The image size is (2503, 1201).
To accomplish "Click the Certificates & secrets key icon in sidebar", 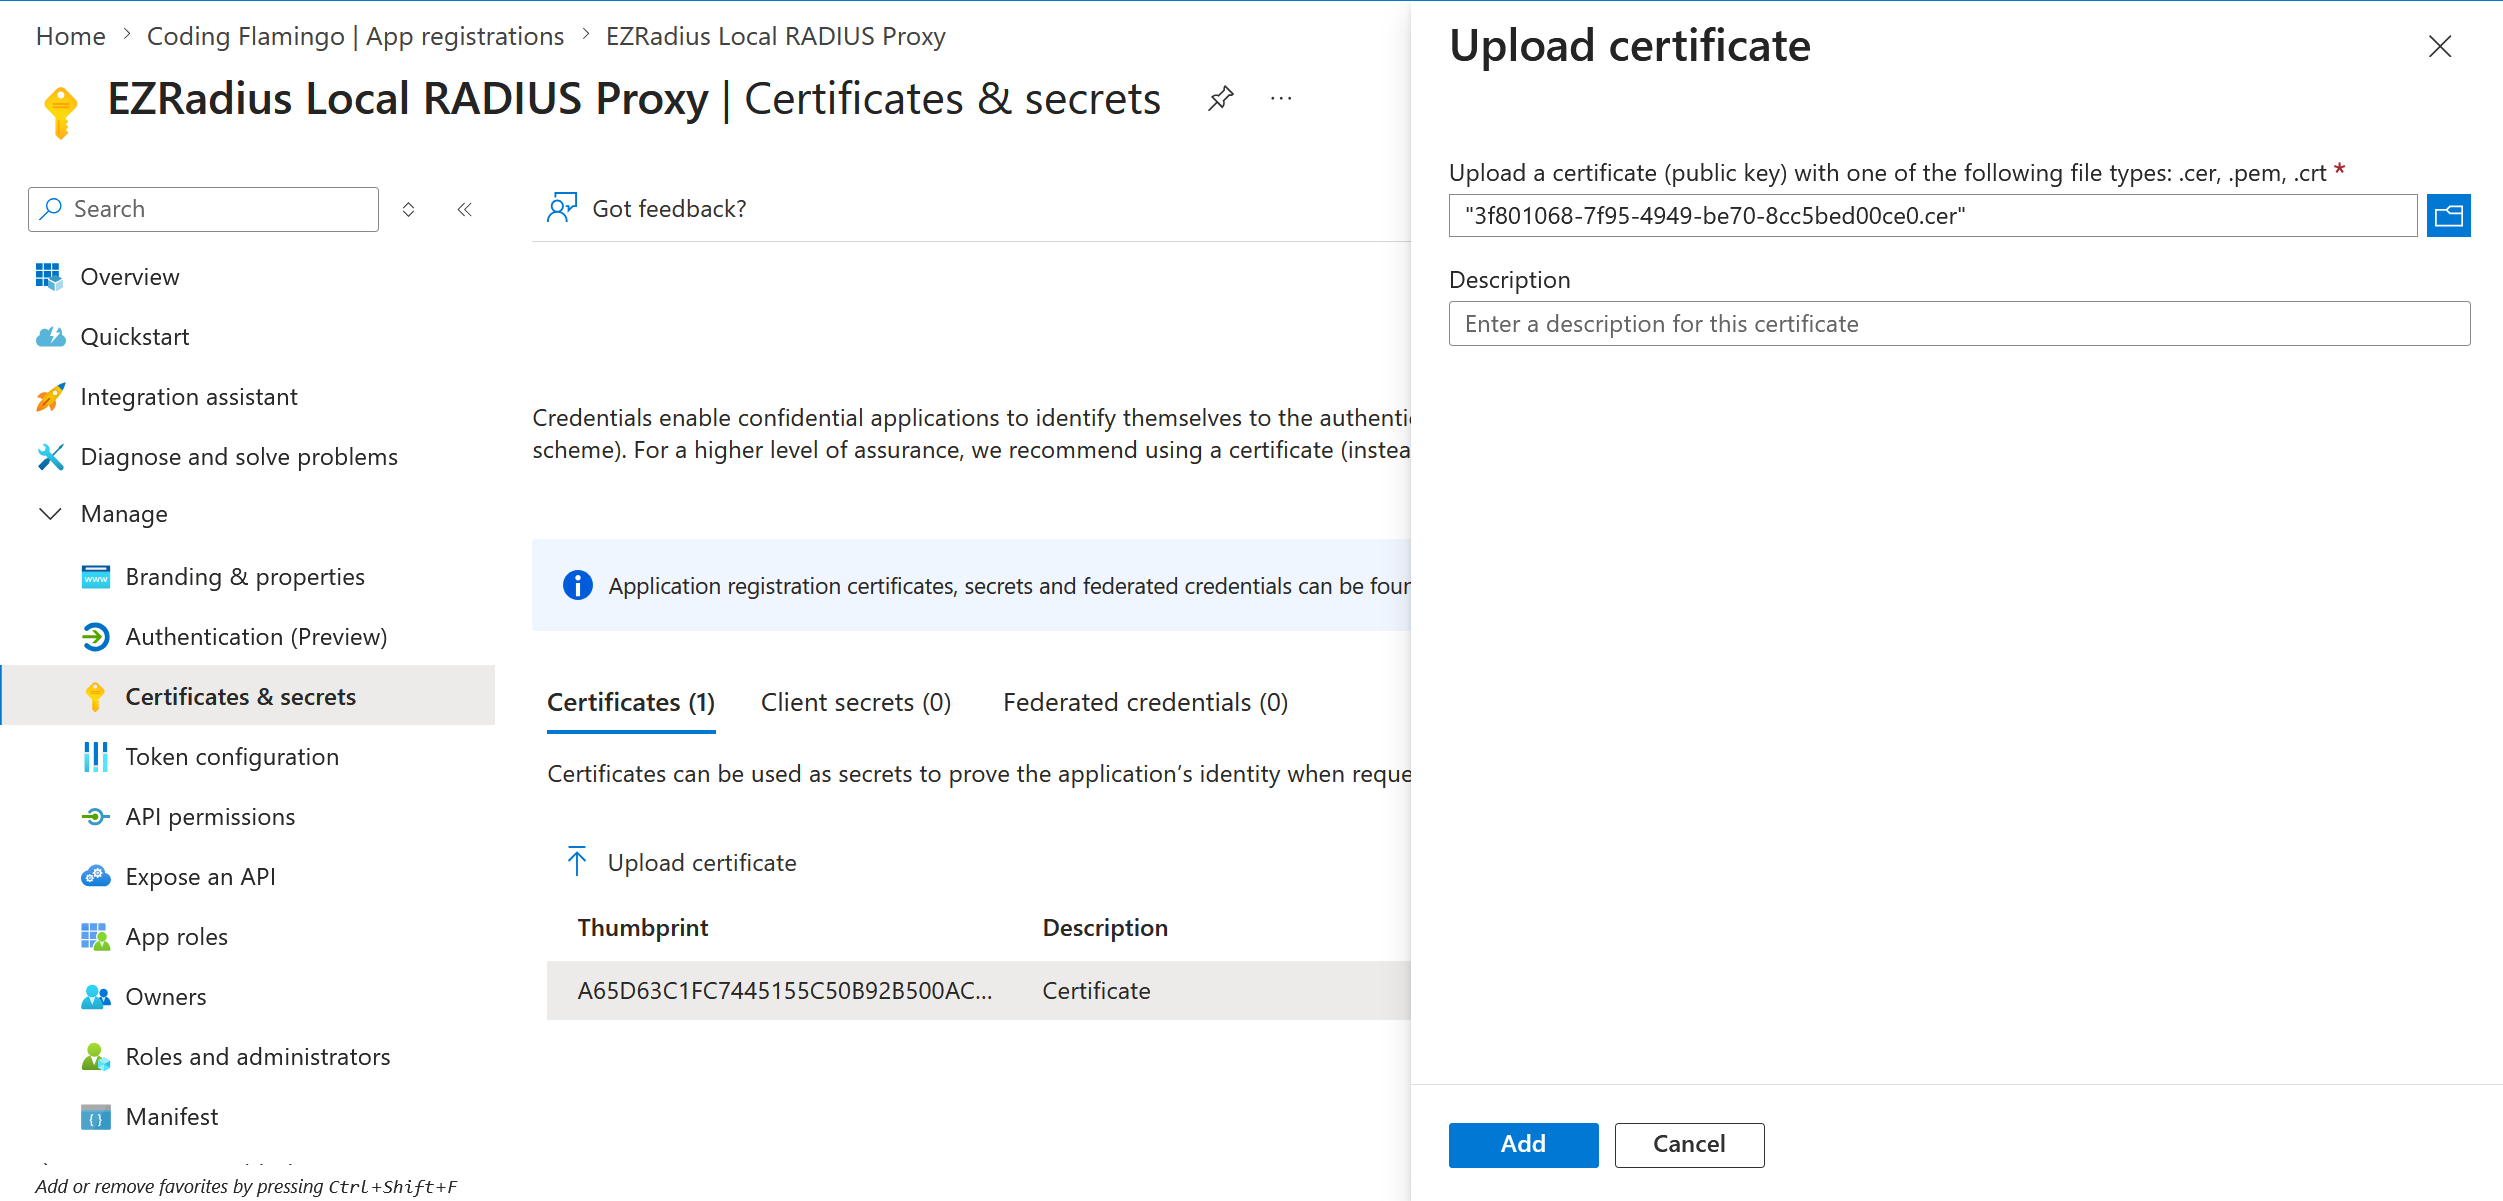I will (x=96, y=697).
